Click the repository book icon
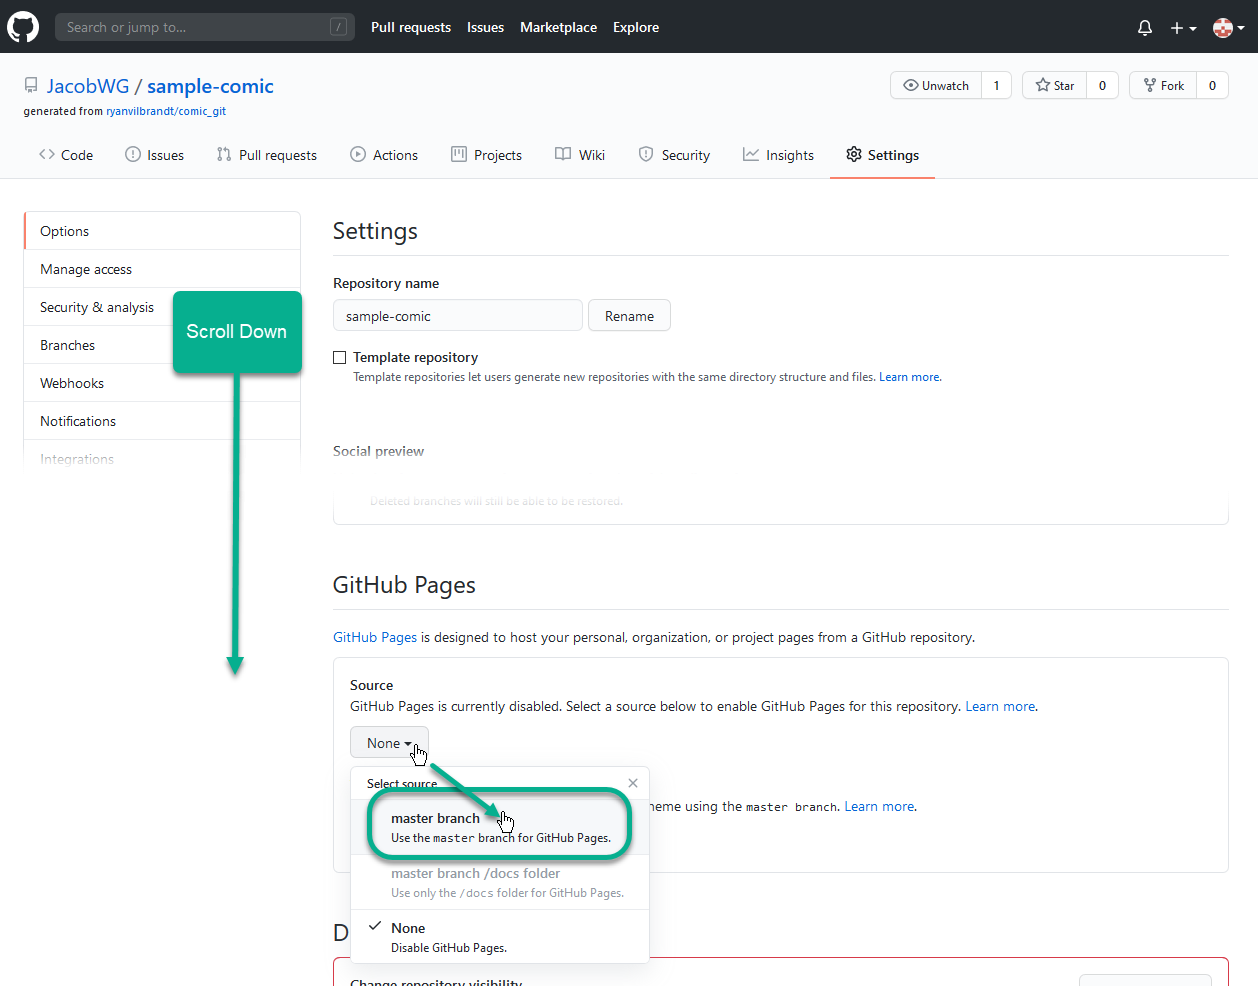1258x986 pixels. pyautogui.click(x=31, y=86)
